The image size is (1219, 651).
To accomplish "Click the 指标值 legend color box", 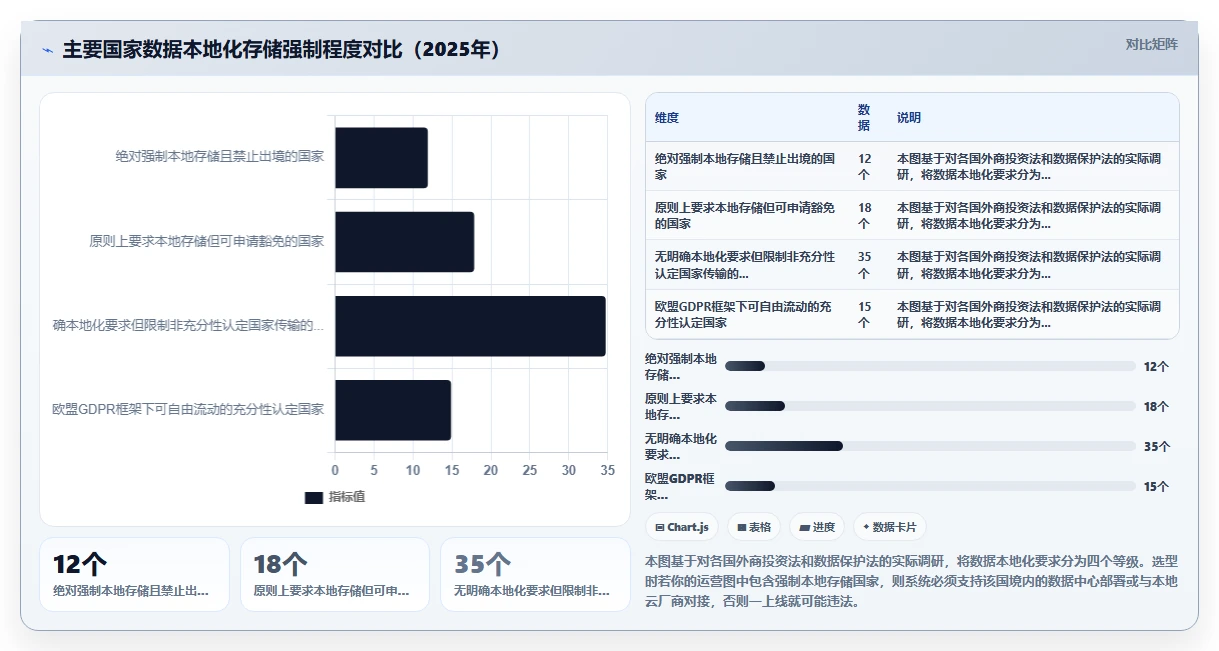I will [x=314, y=497].
